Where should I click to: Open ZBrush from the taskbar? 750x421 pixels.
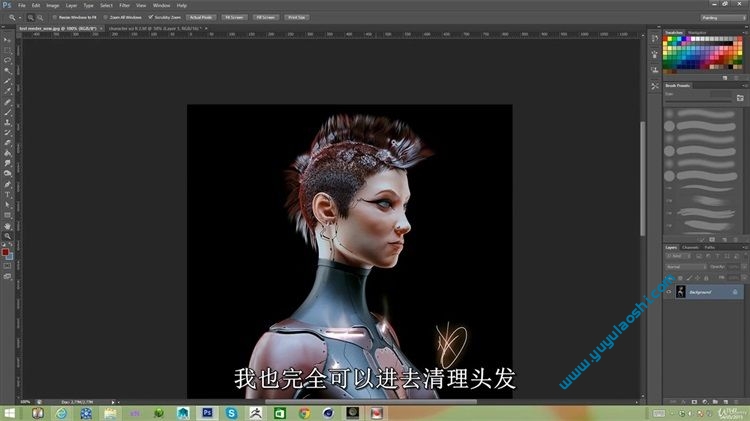click(x=256, y=413)
